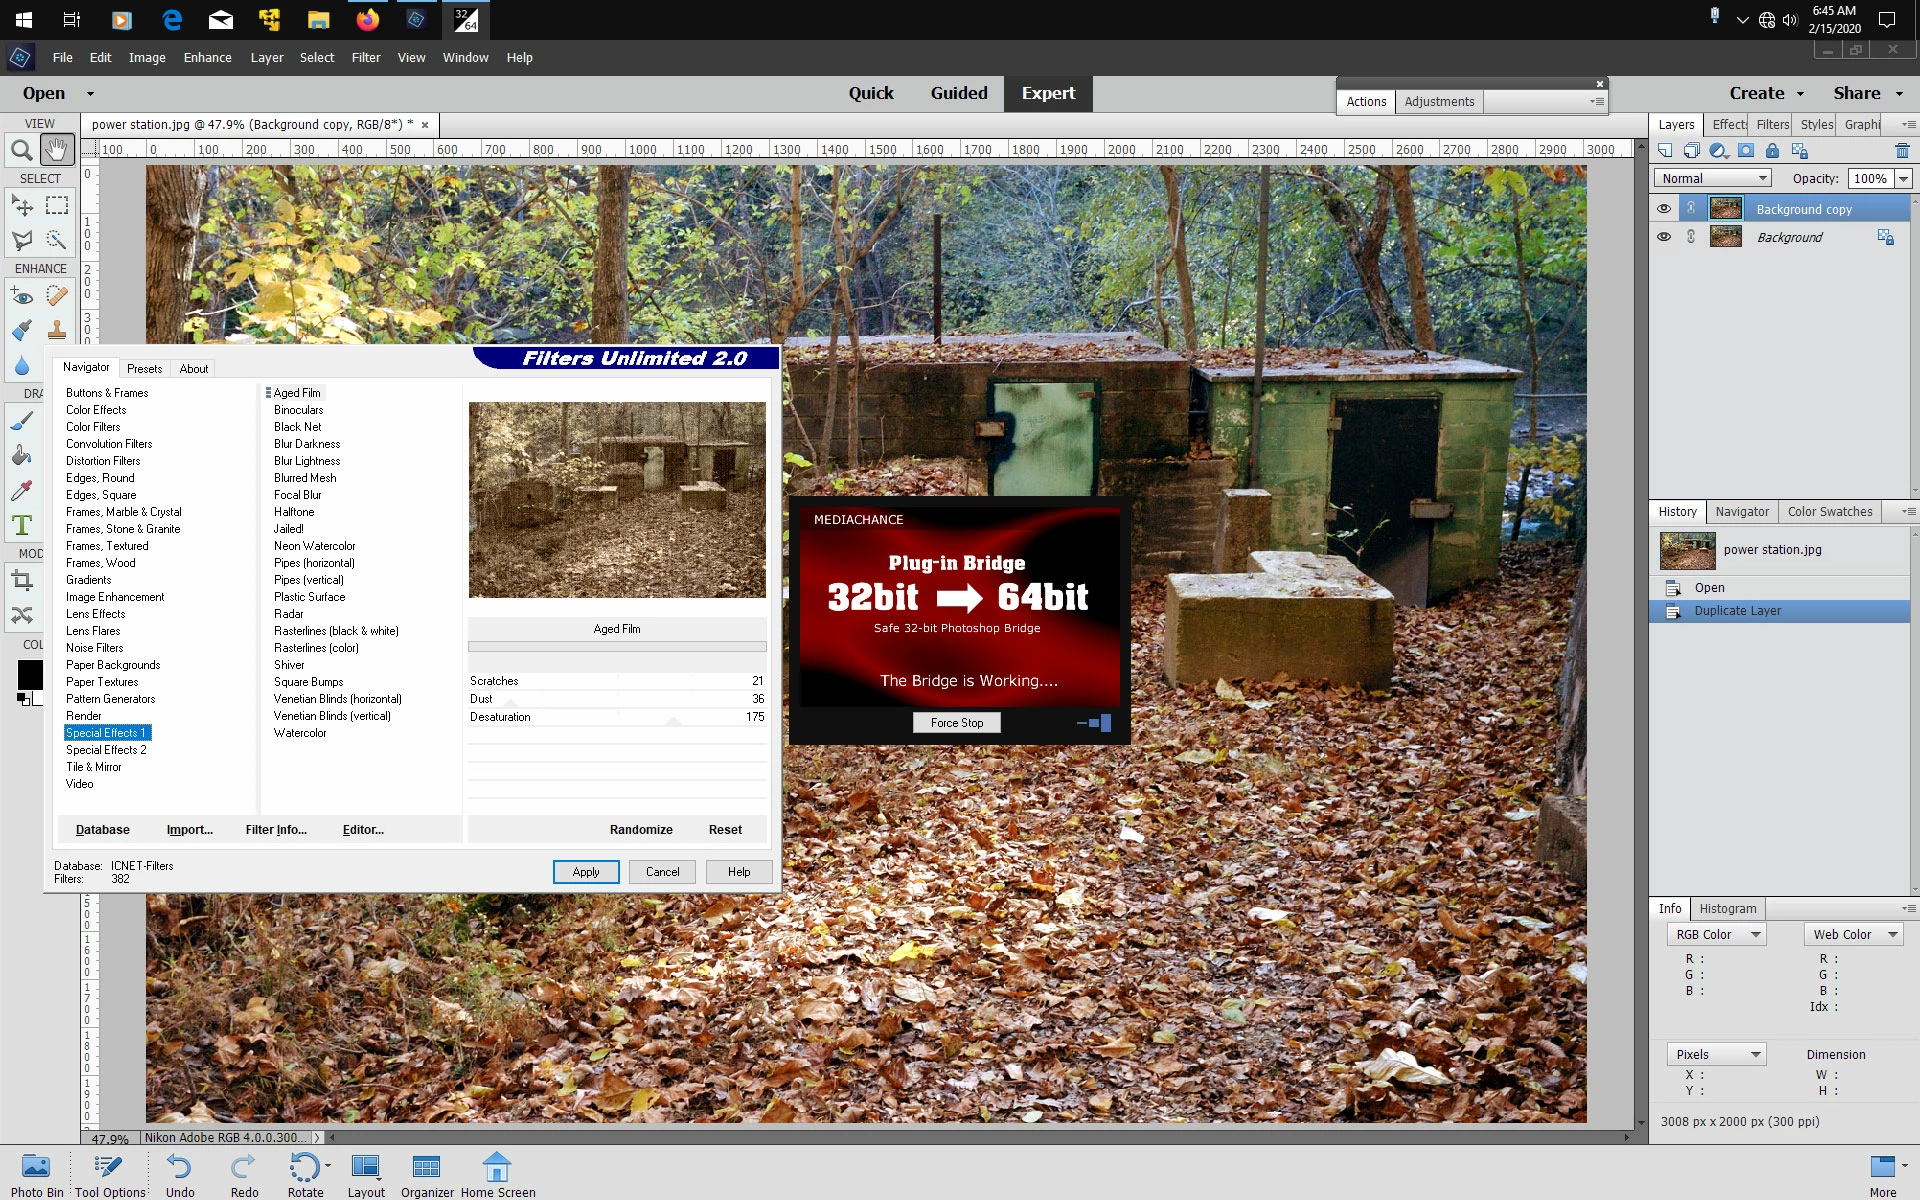Screen dimensions: 1920x1200
Task: Open the RGB Color dropdown in Info
Action: pyautogui.click(x=1716, y=934)
